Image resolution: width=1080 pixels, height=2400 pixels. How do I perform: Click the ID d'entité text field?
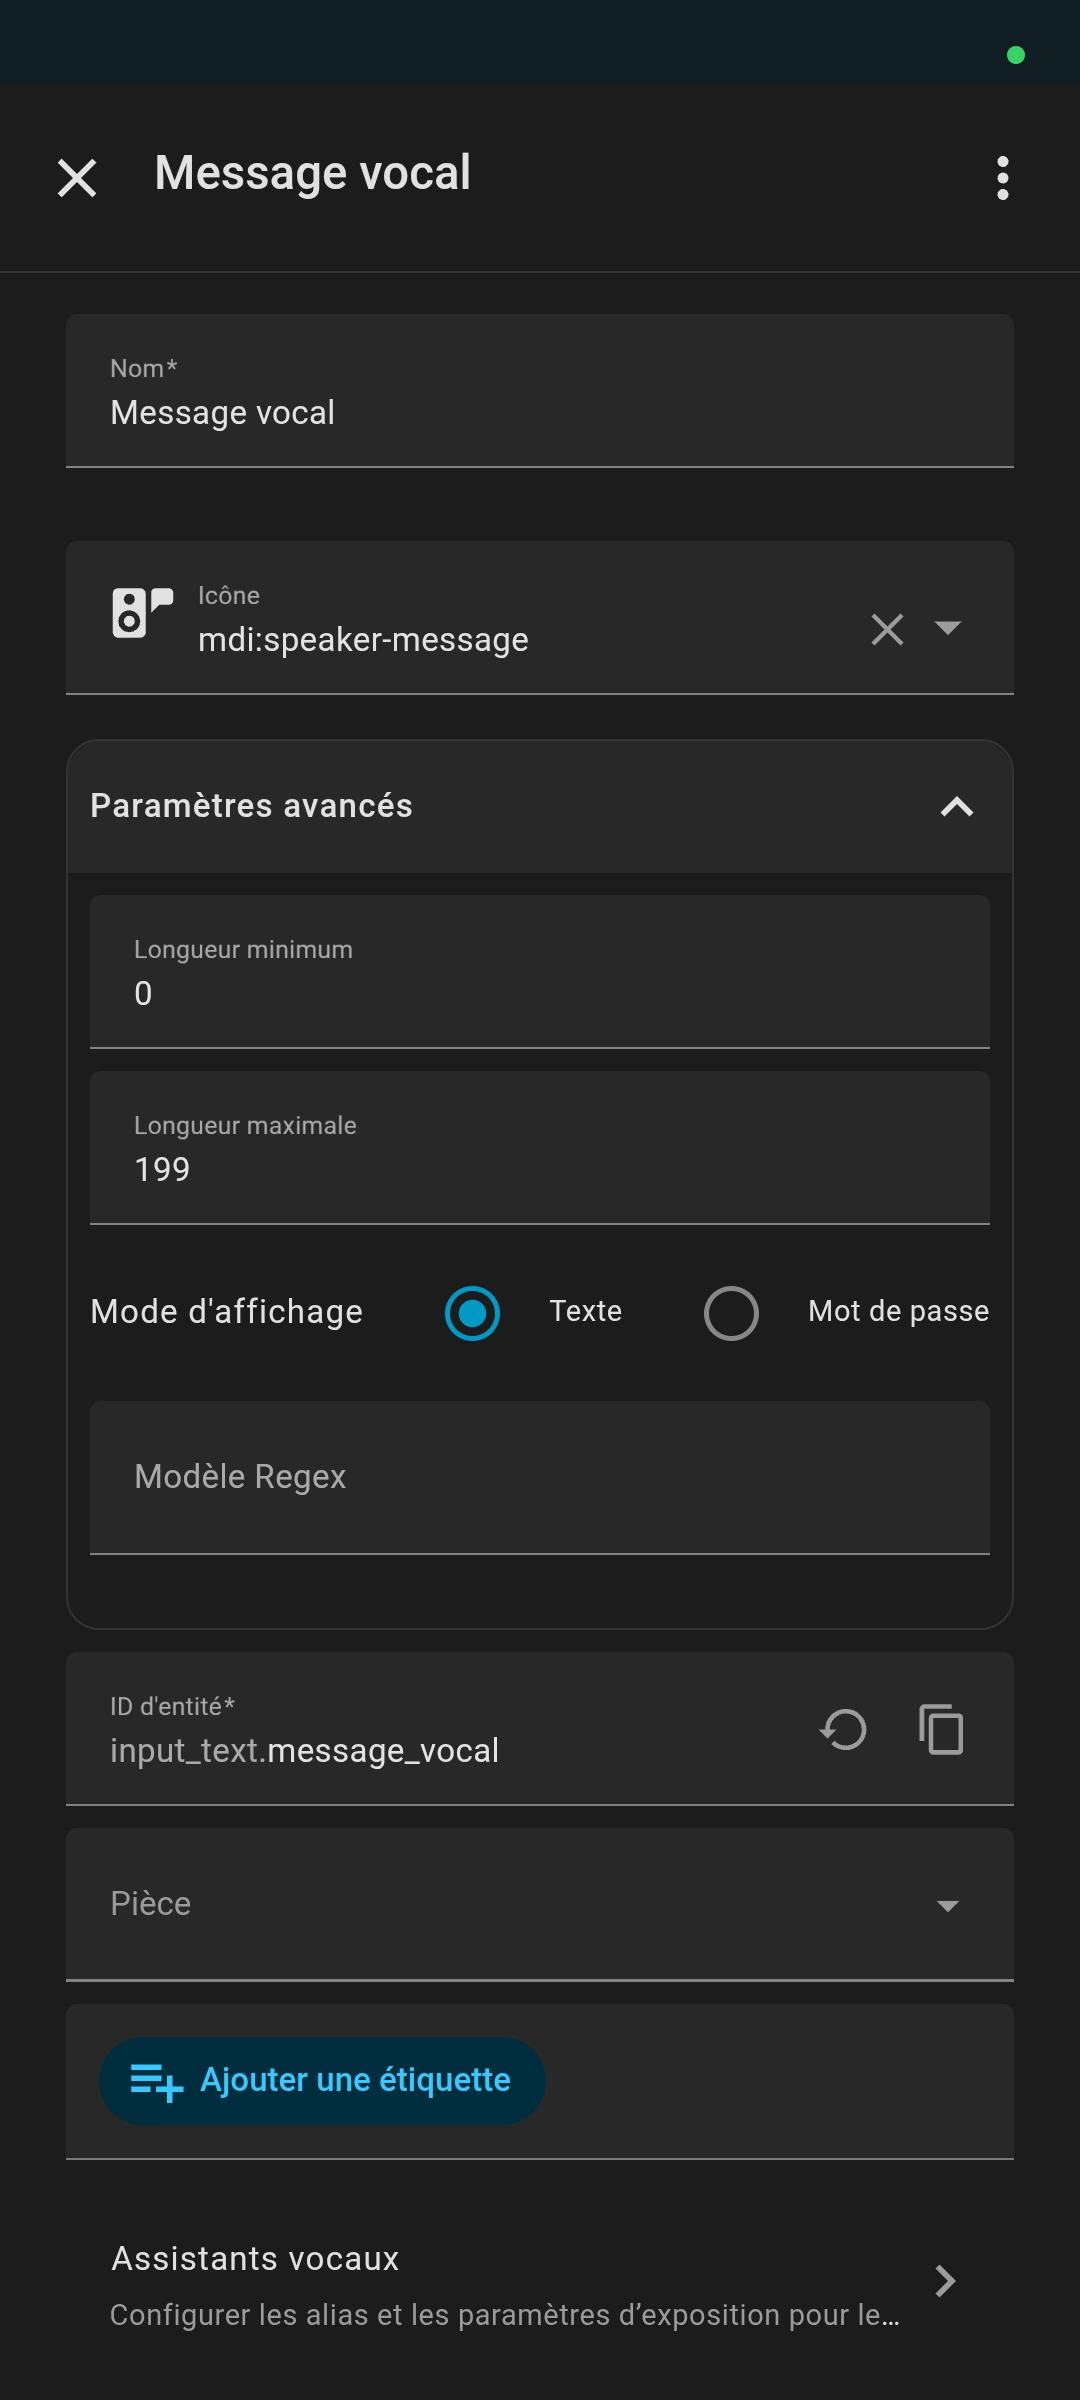pyautogui.click(x=440, y=1750)
